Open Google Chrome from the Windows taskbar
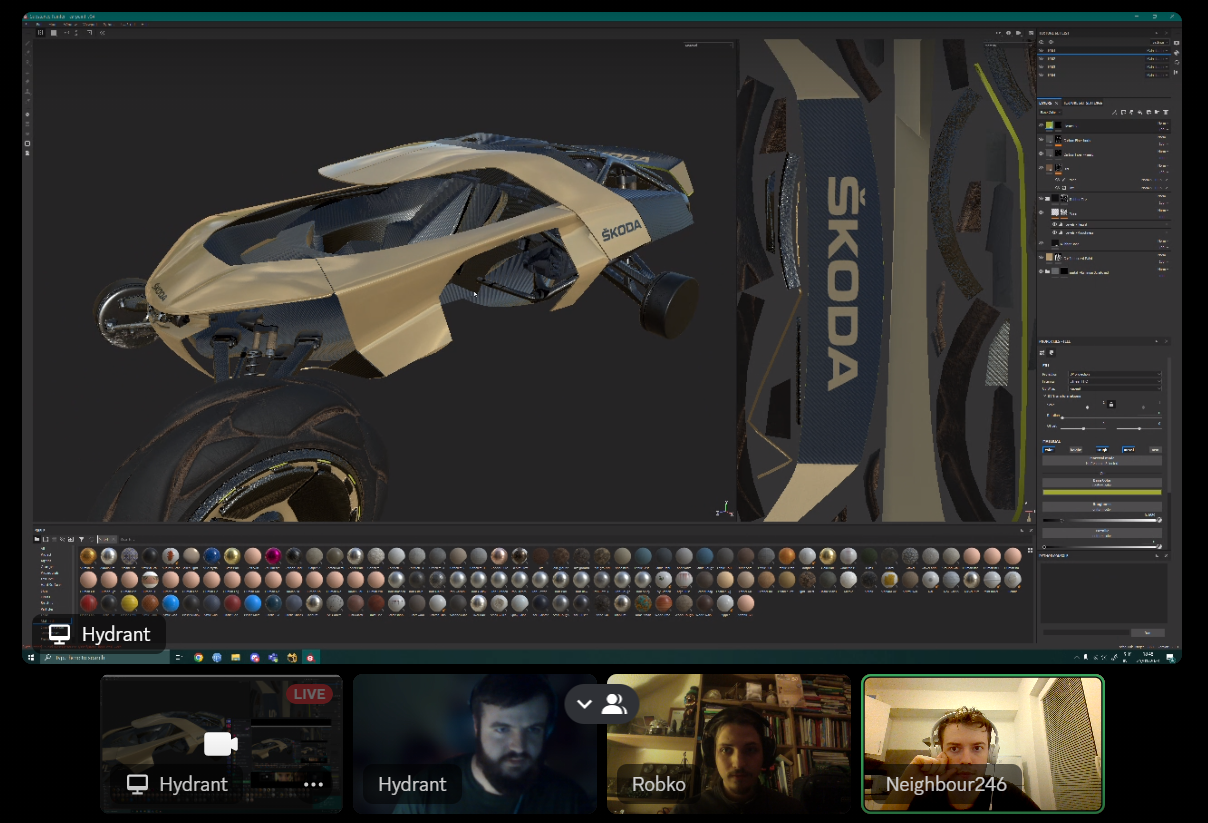1208x823 pixels. [198, 657]
